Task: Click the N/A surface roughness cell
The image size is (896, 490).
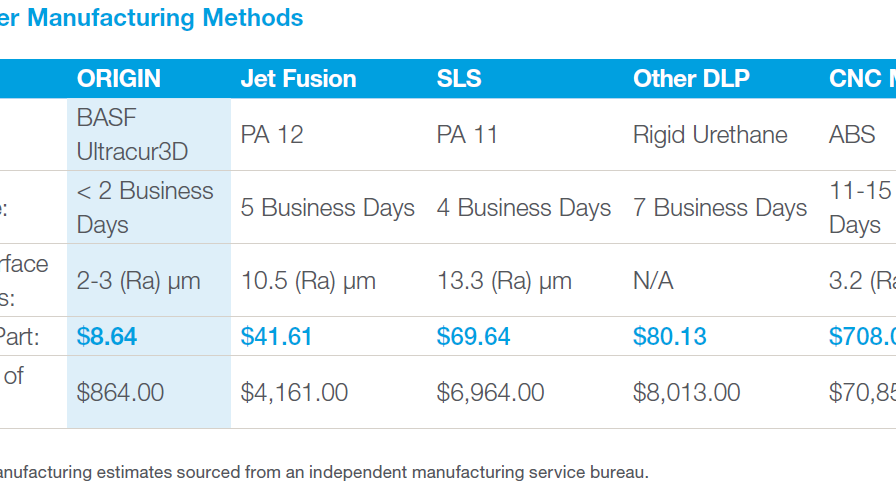Action: pyautogui.click(x=653, y=281)
